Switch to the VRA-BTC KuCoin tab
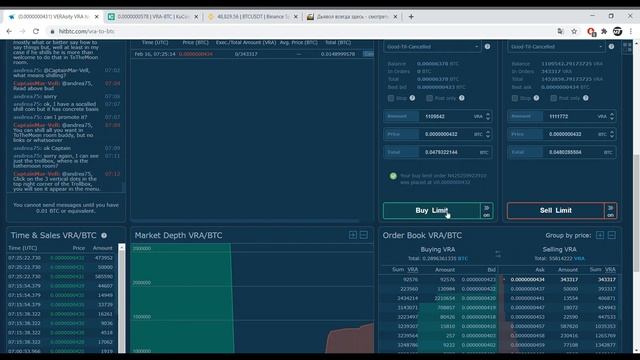 click(153, 17)
